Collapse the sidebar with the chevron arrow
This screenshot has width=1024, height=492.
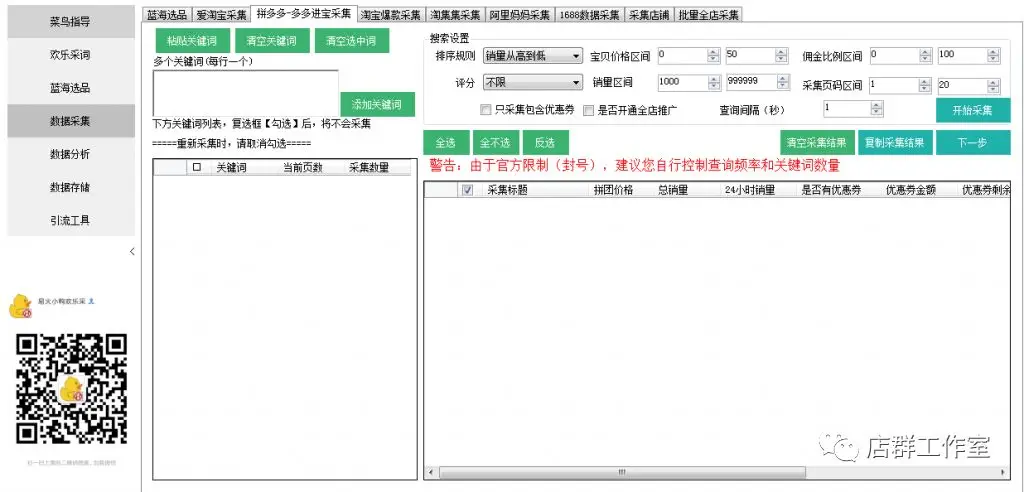click(x=132, y=252)
